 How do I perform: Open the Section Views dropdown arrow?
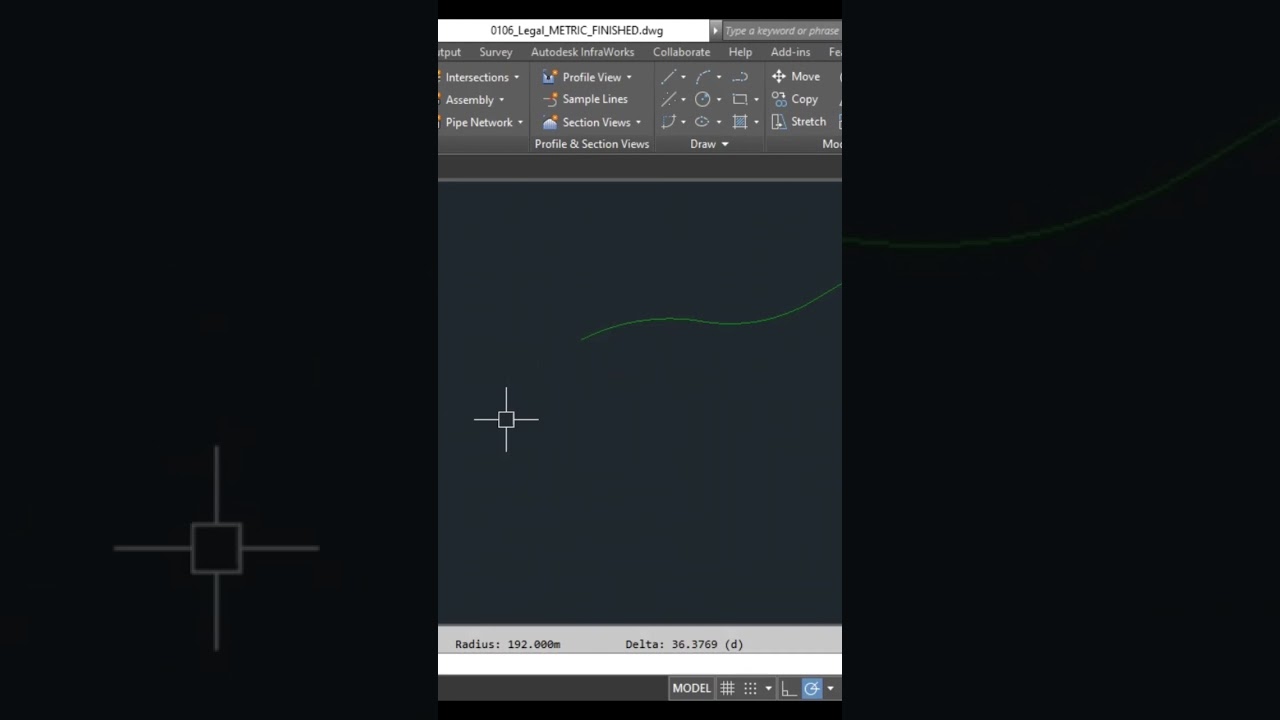tap(638, 122)
